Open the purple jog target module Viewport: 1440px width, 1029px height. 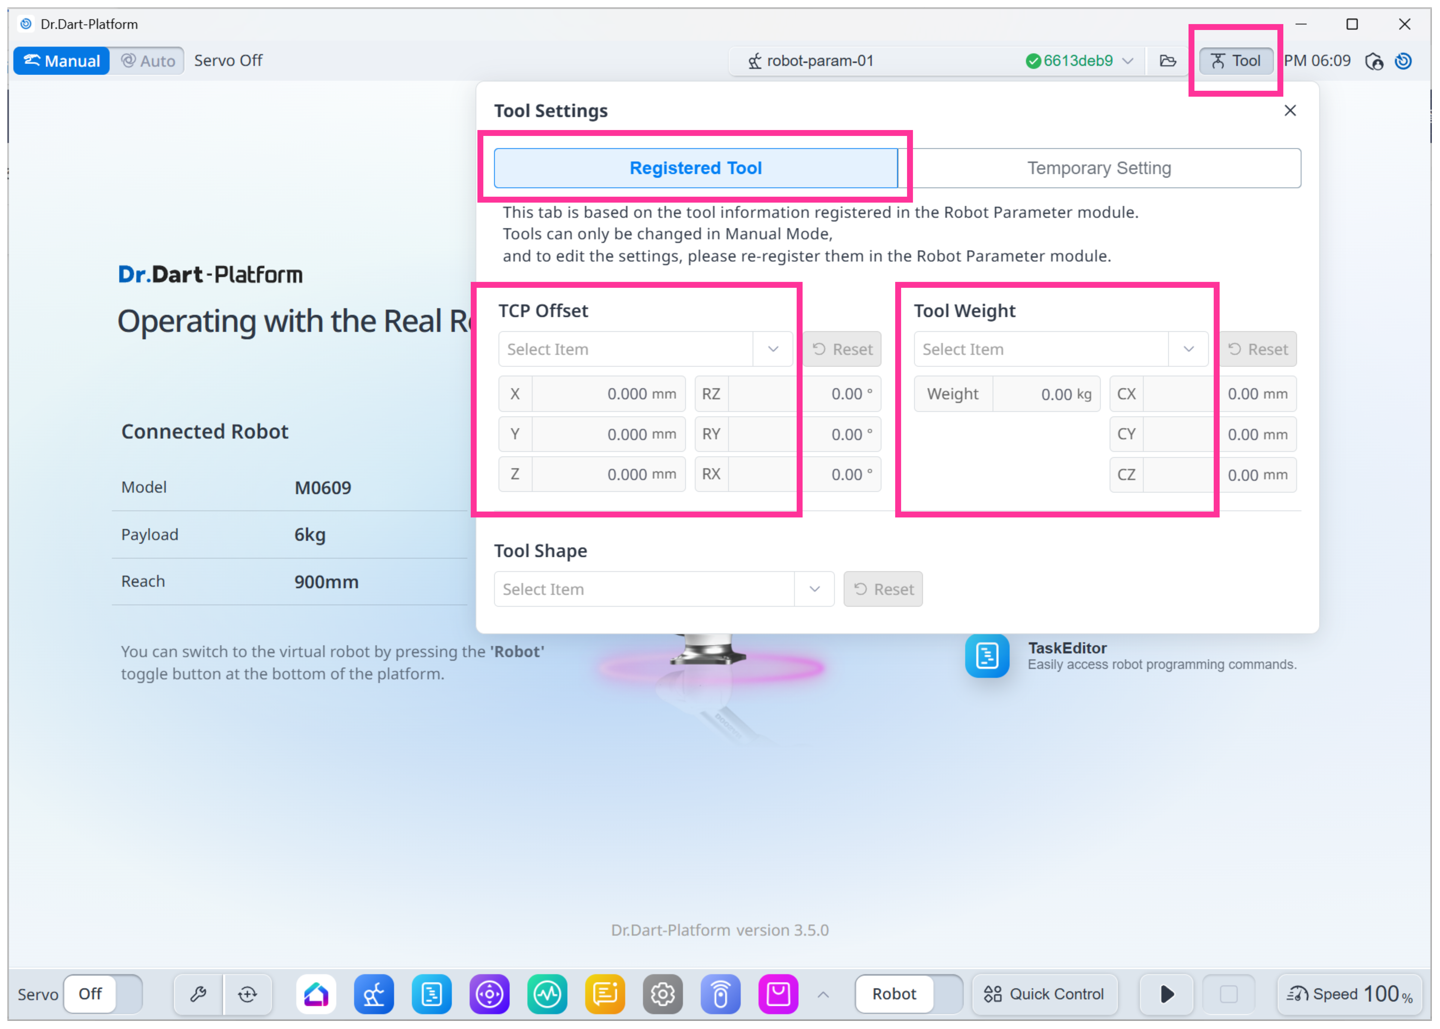coord(489,994)
